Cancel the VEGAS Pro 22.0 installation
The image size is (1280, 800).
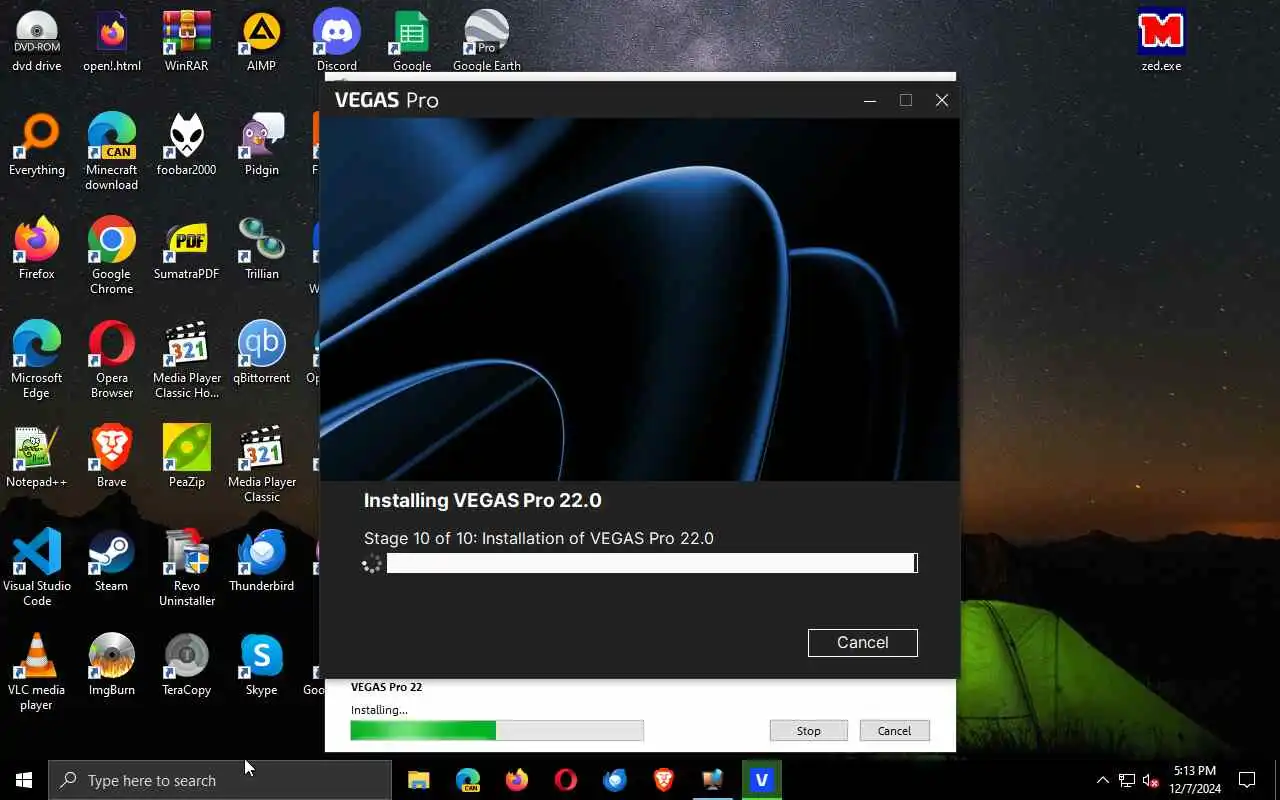(862, 643)
